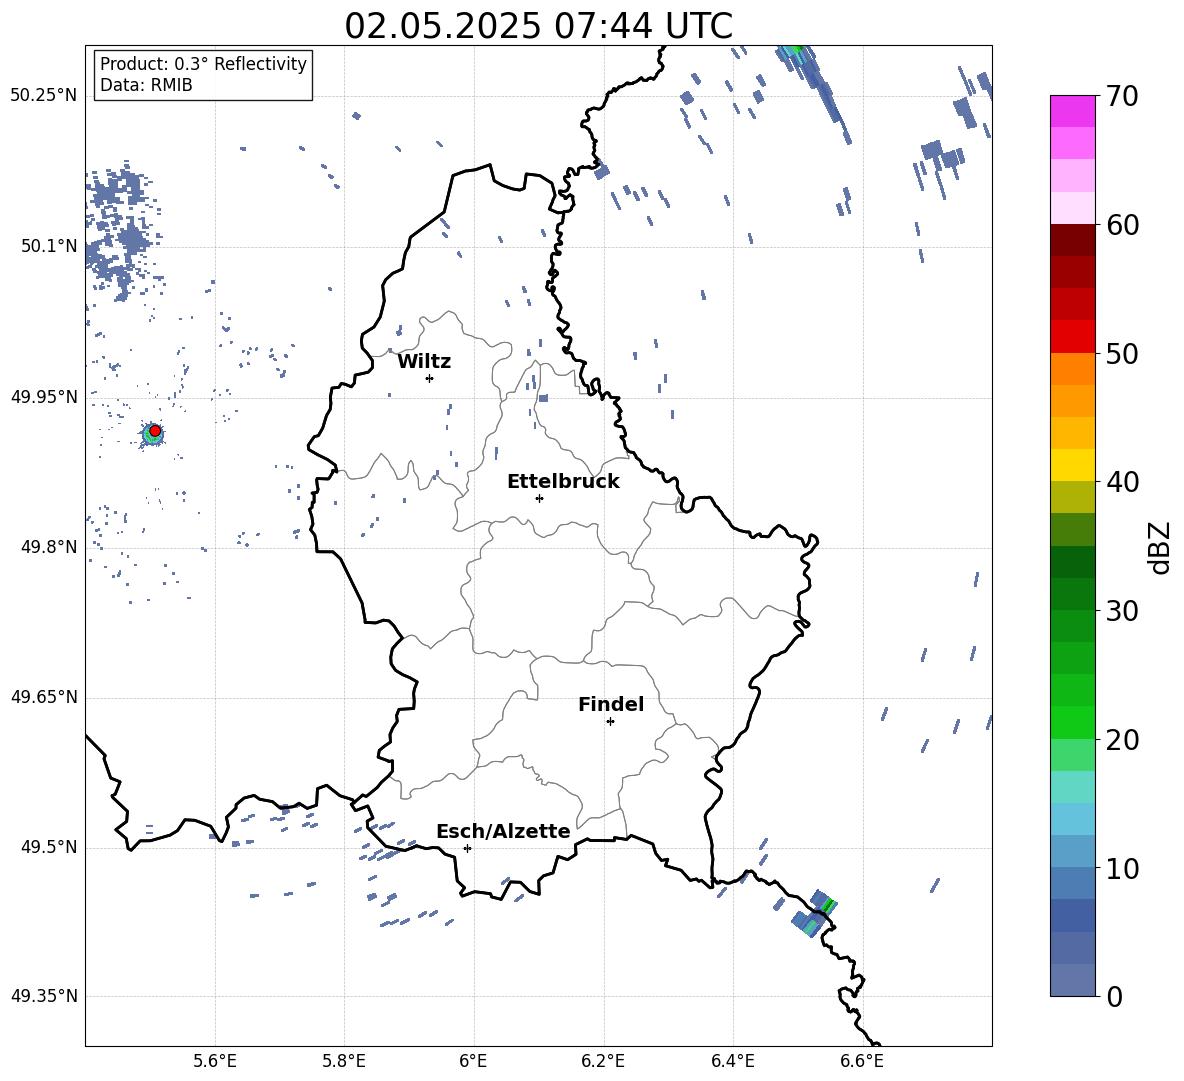Click the dBZ colorbar axis label

(1159, 547)
